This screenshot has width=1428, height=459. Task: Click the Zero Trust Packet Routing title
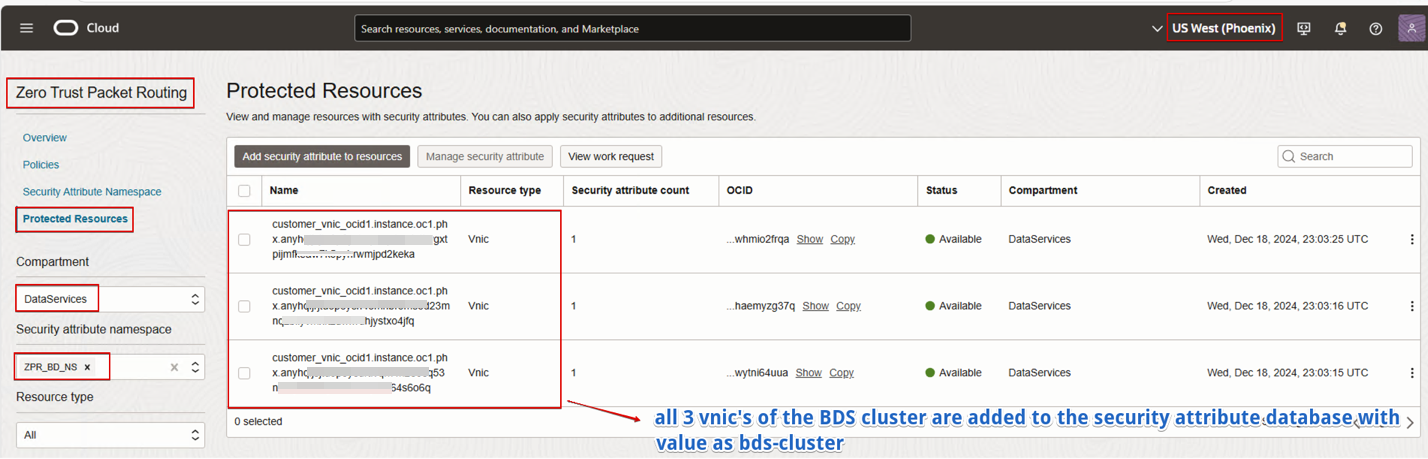pyautogui.click(x=101, y=93)
